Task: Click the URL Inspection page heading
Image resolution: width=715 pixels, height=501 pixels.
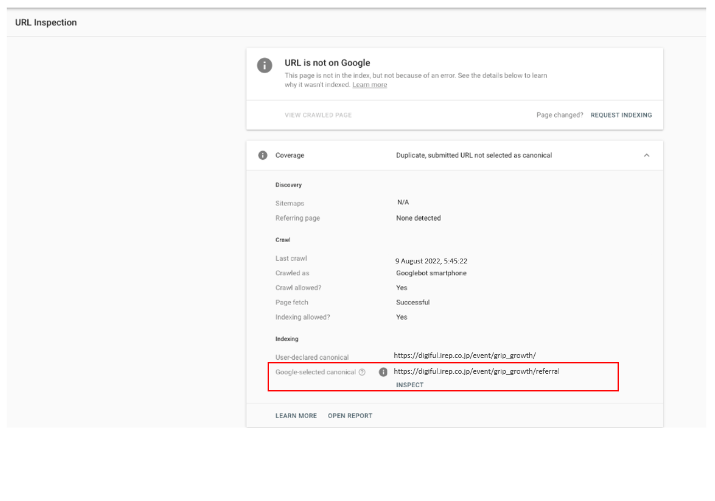Action: 46,22
